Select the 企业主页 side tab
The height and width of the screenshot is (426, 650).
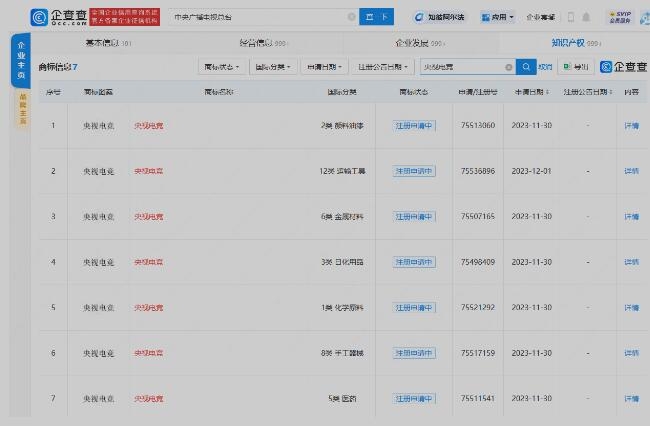click(21, 61)
